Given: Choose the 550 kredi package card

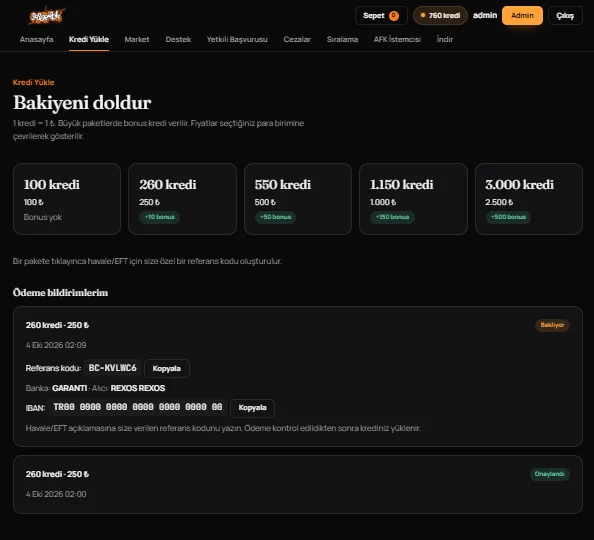Looking at the screenshot, I should [298, 199].
